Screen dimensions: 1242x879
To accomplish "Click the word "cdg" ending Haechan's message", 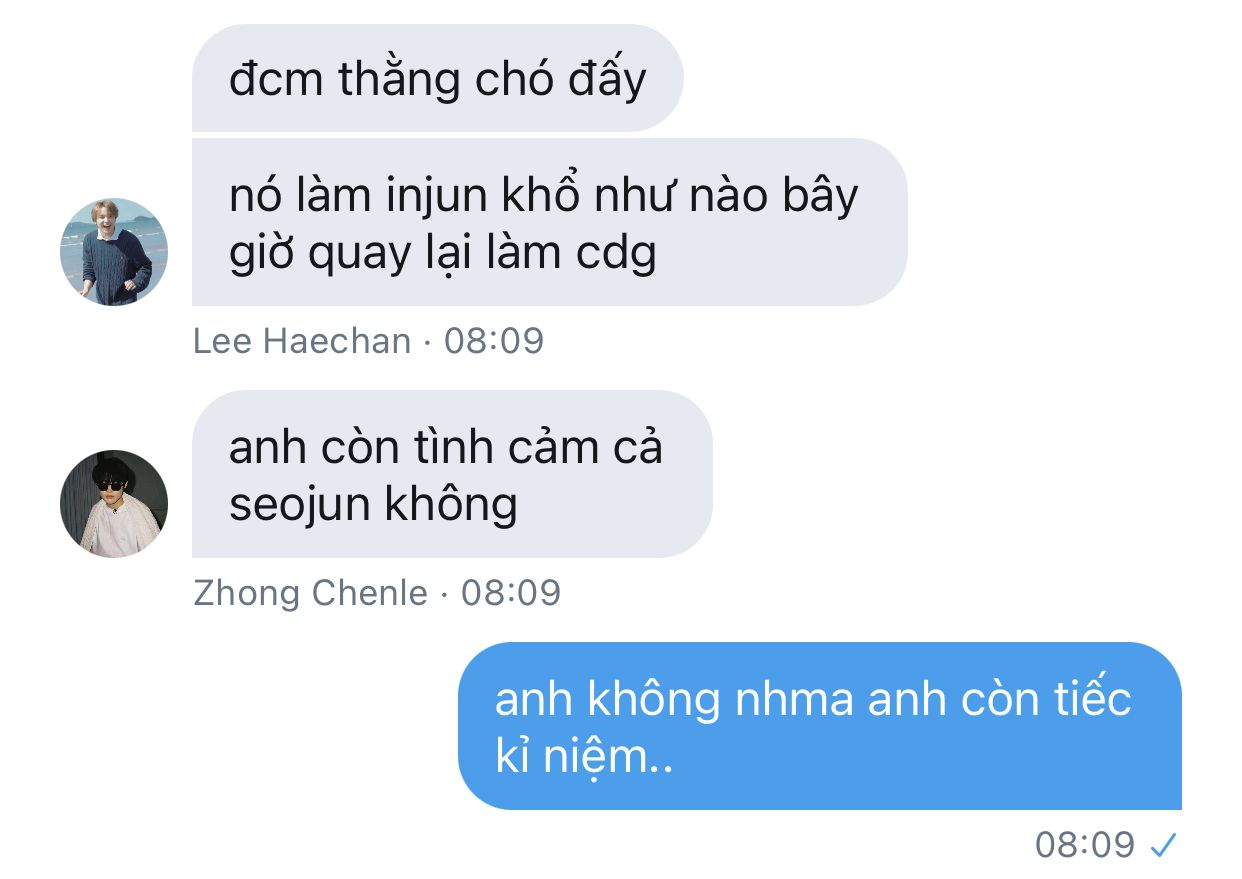I will pos(617,254).
